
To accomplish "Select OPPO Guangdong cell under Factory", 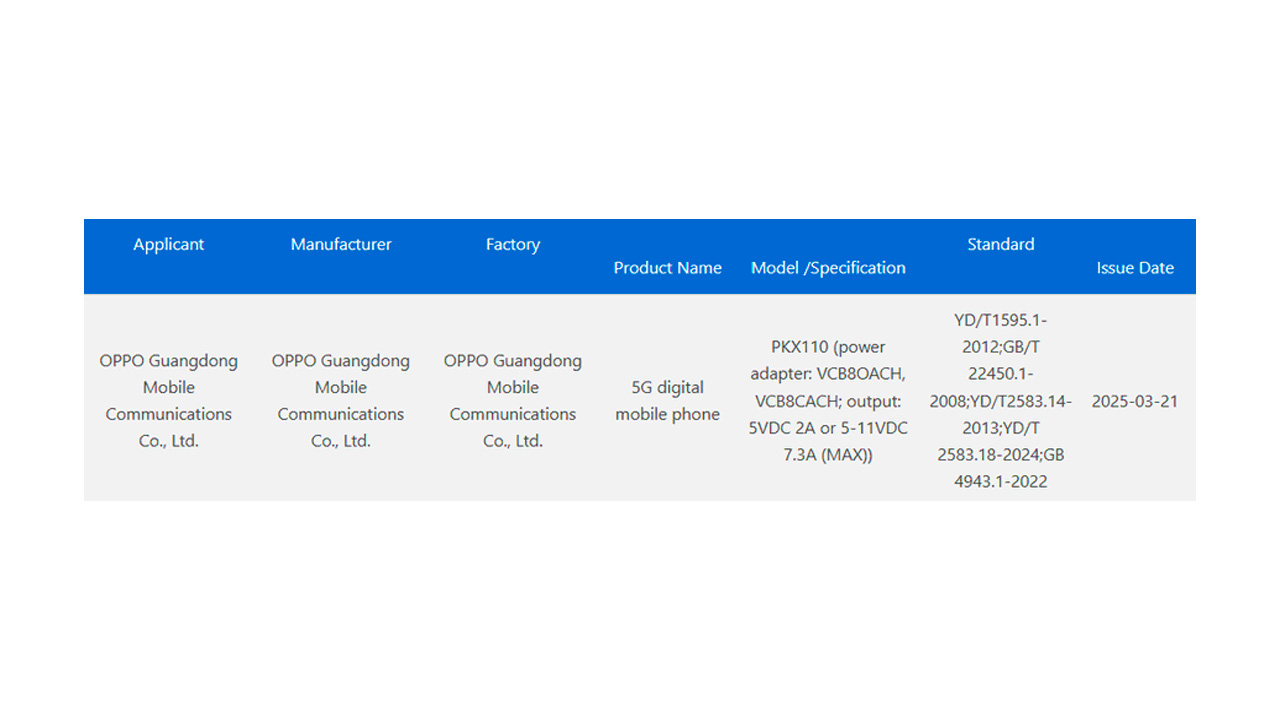I will [x=513, y=401].
